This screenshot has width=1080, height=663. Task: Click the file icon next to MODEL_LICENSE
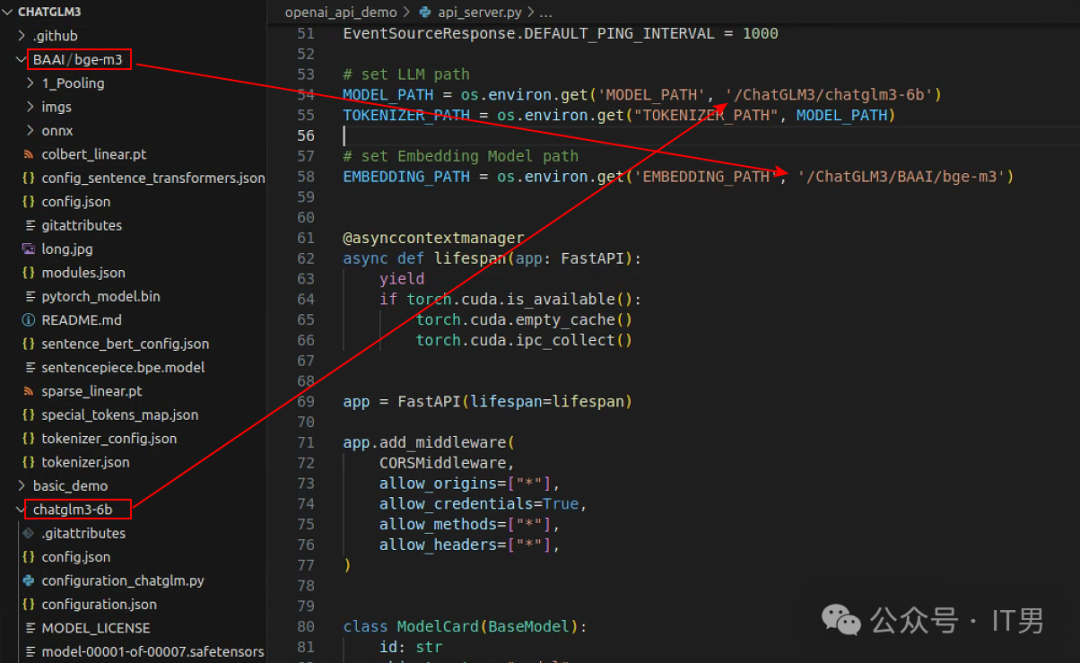pyautogui.click(x=29, y=628)
